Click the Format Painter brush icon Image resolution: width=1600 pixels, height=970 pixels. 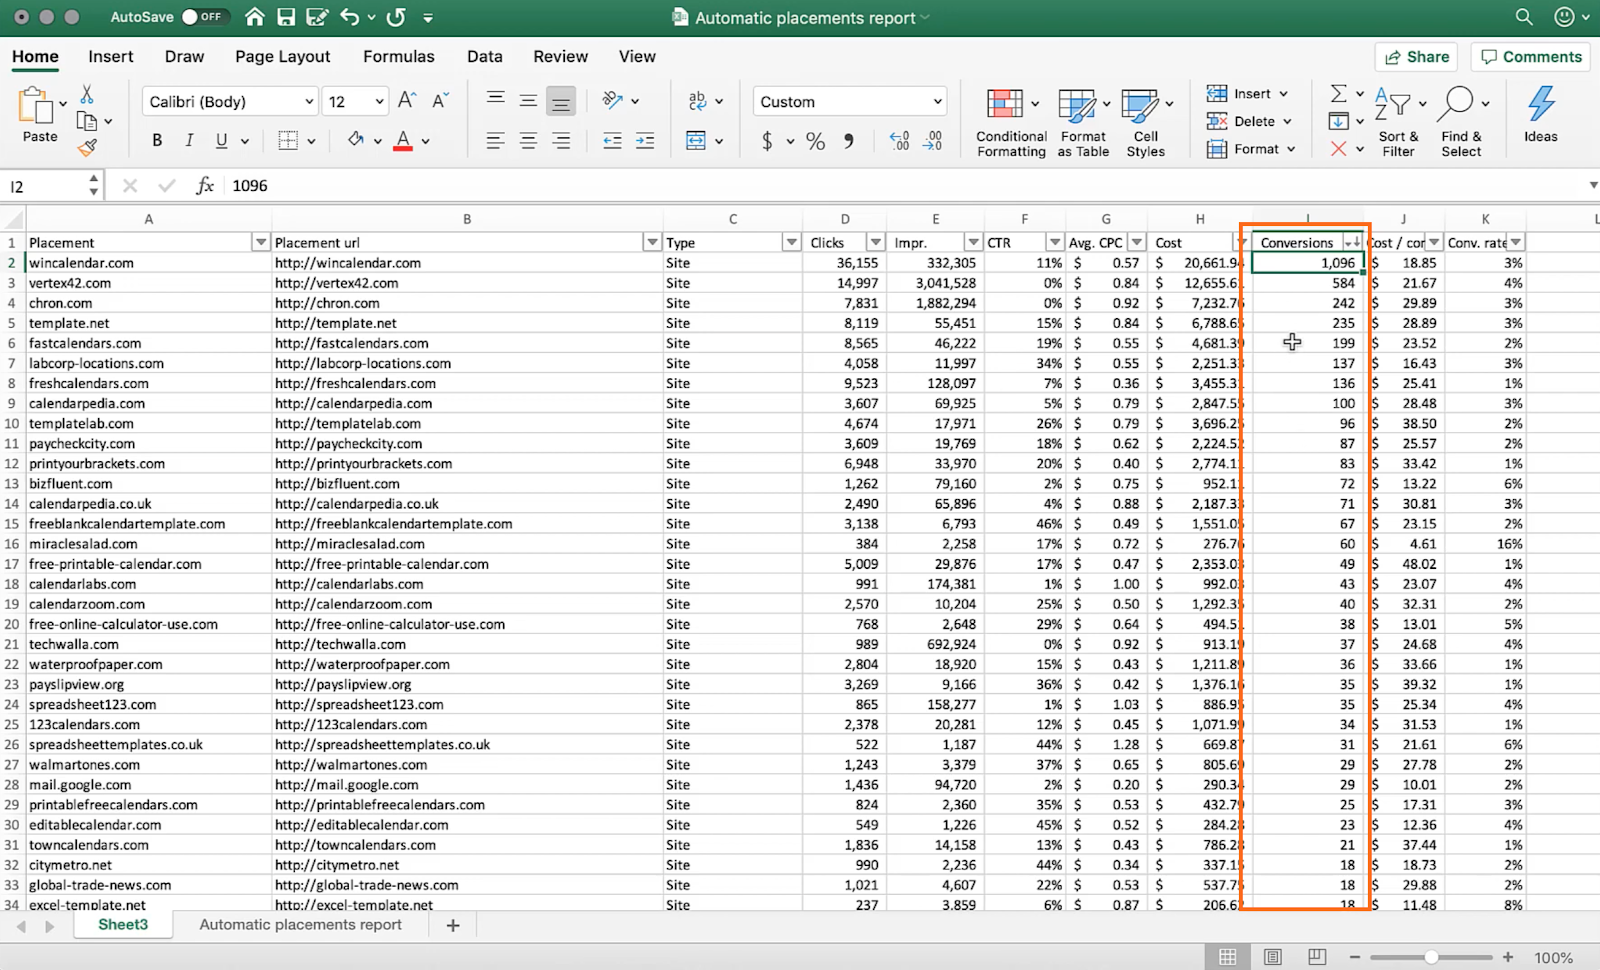tap(87, 148)
